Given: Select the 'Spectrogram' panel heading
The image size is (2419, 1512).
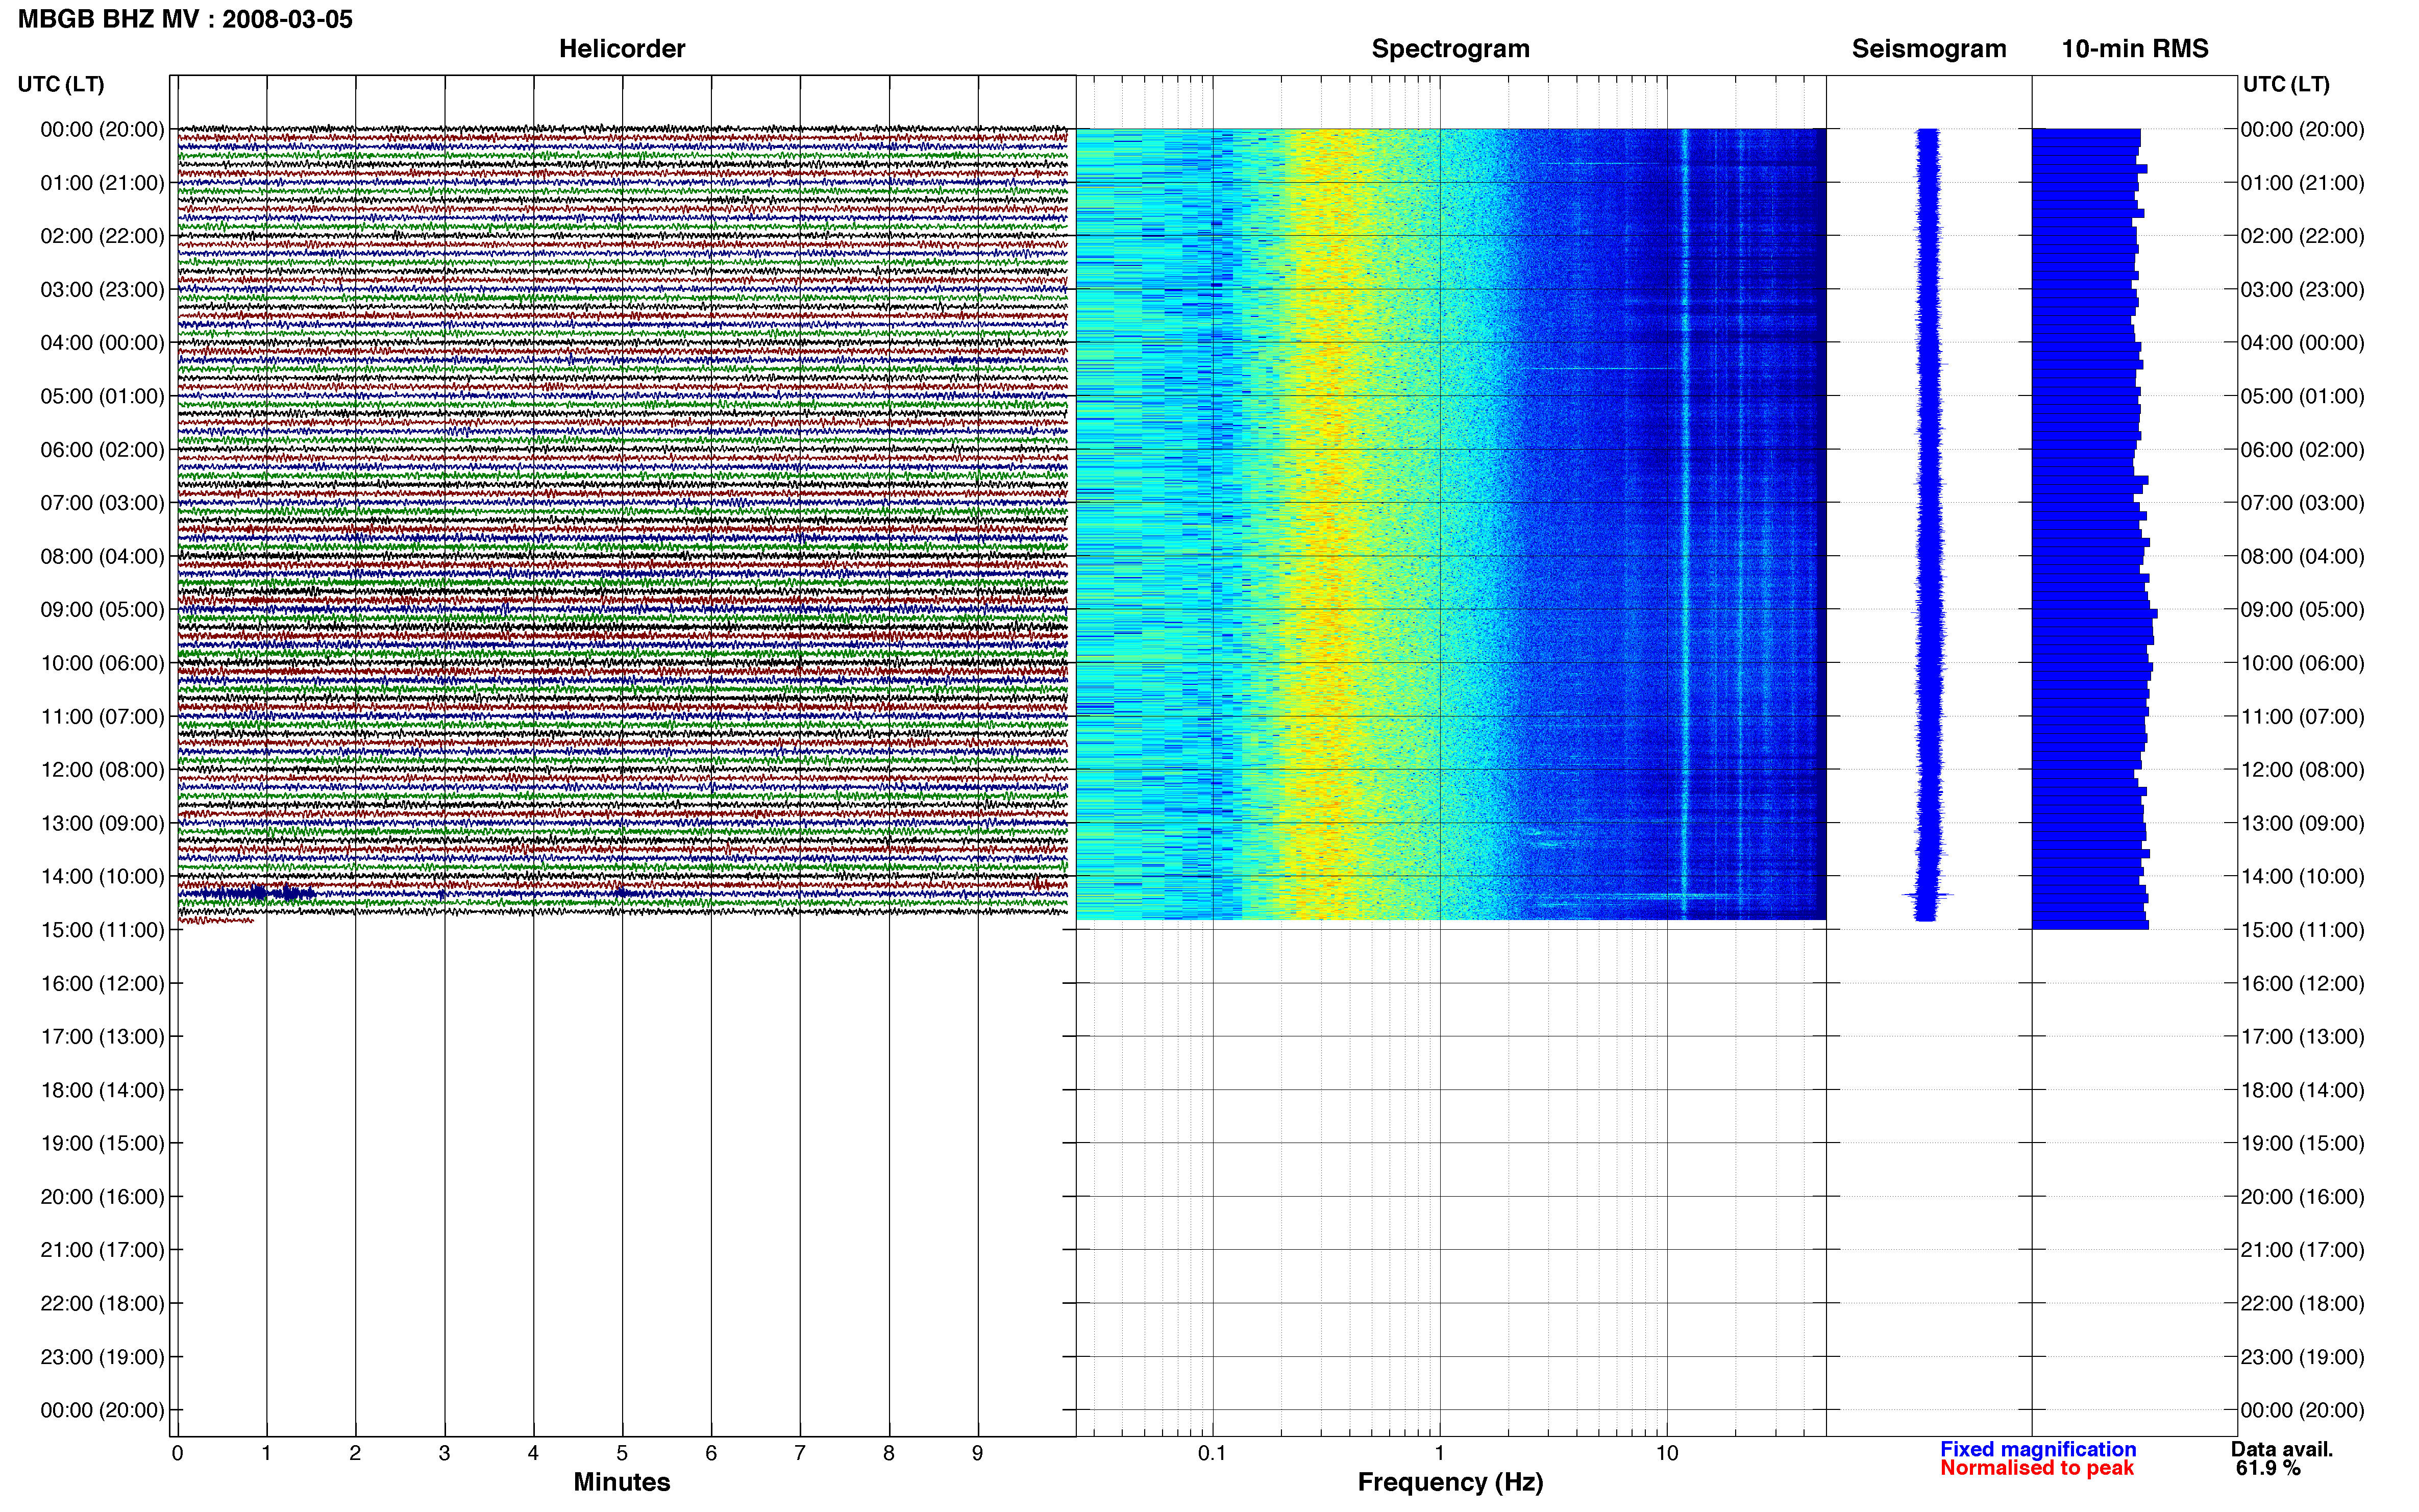Looking at the screenshot, I should (x=1450, y=48).
